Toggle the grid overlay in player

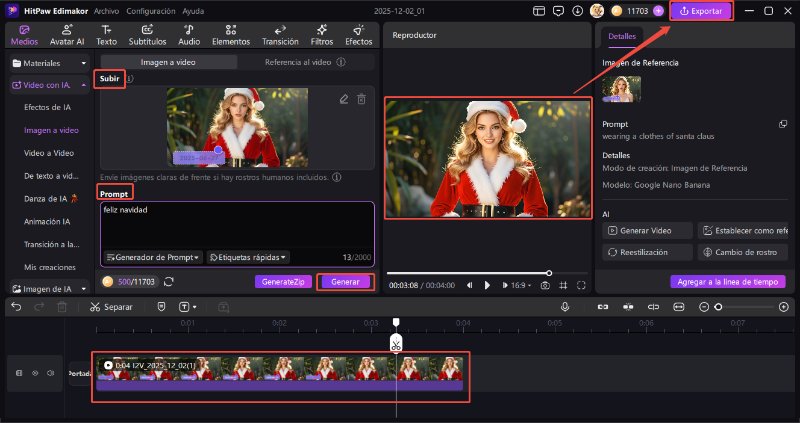[563, 285]
